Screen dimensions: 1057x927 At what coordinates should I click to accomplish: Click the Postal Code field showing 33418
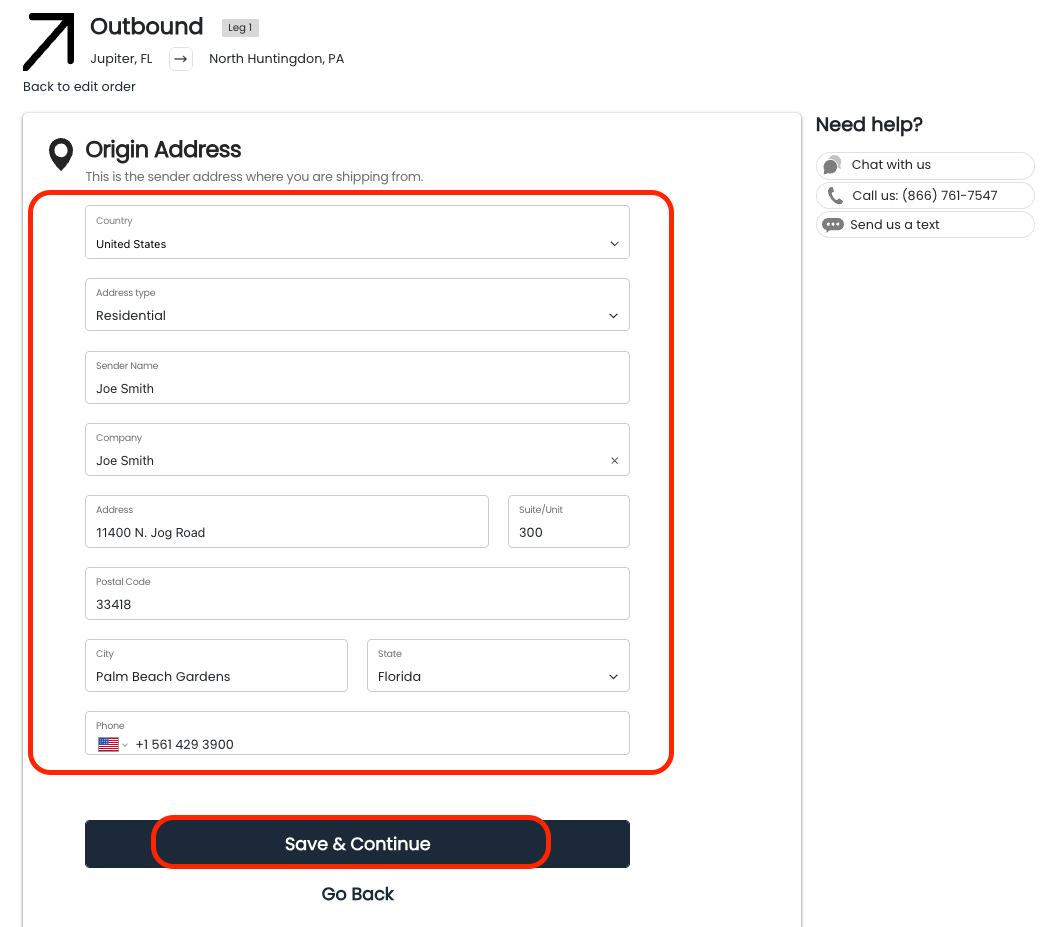coord(357,593)
